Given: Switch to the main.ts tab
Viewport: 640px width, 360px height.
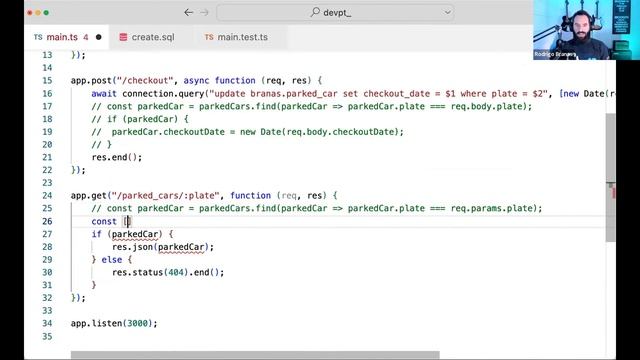Looking at the screenshot, I should [x=67, y=37].
